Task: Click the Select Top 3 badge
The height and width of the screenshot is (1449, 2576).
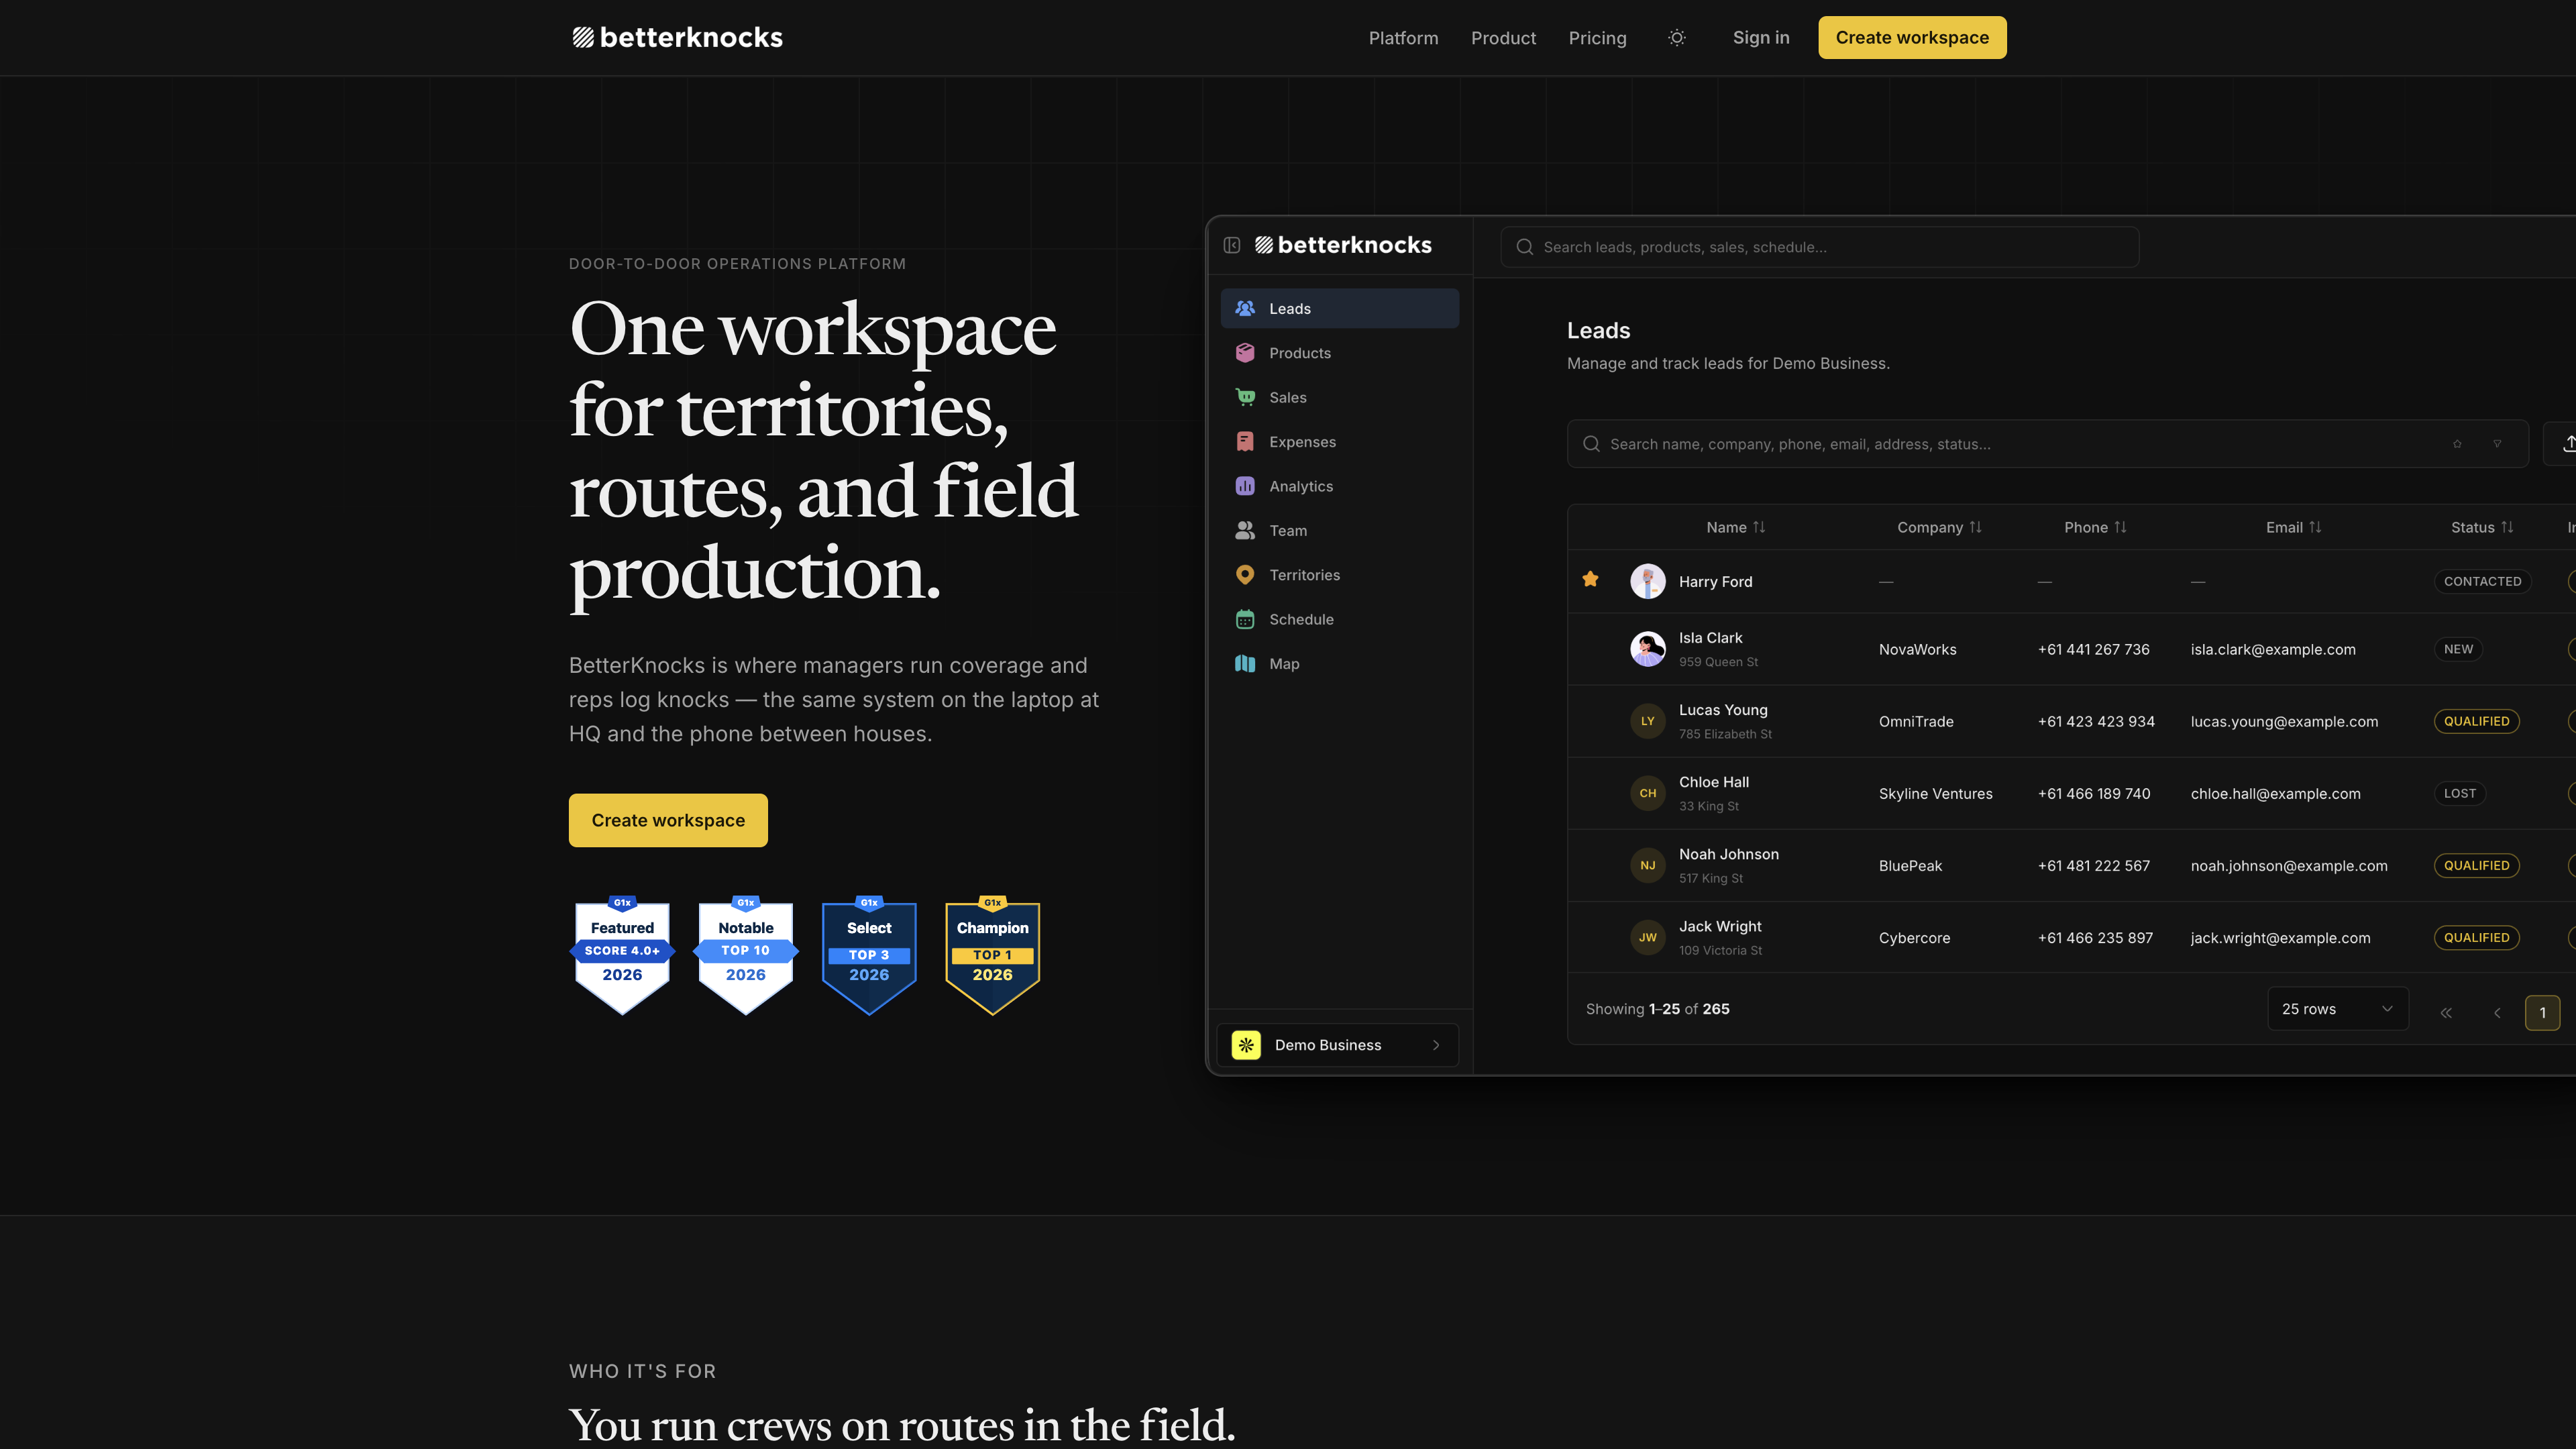Action: pos(869,955)
